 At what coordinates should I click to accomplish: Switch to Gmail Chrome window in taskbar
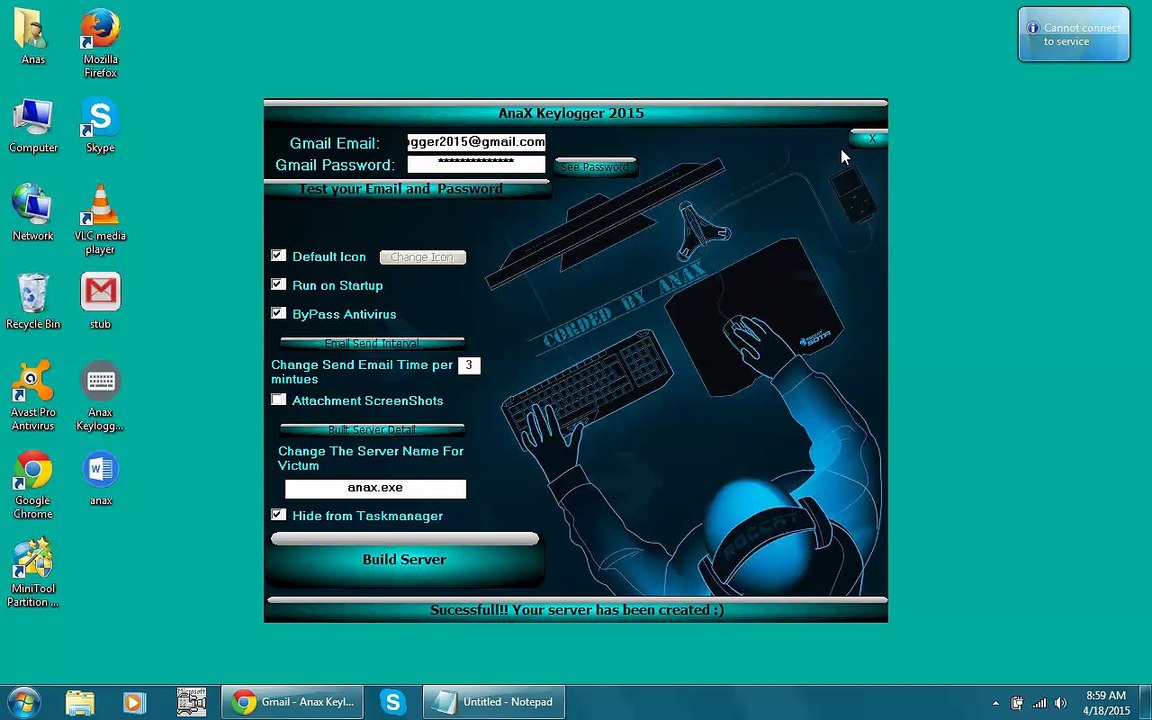click(294, 702)
